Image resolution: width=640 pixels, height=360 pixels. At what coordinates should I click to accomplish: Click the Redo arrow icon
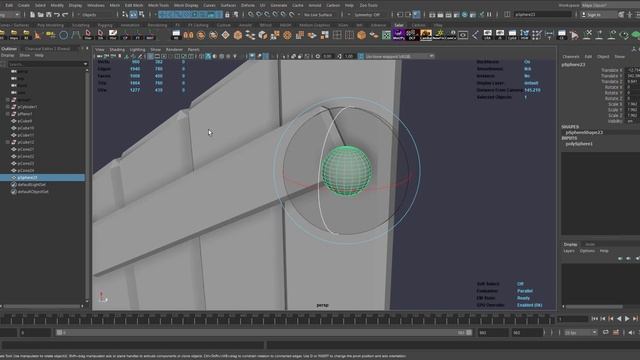click(x=65, y=15)
